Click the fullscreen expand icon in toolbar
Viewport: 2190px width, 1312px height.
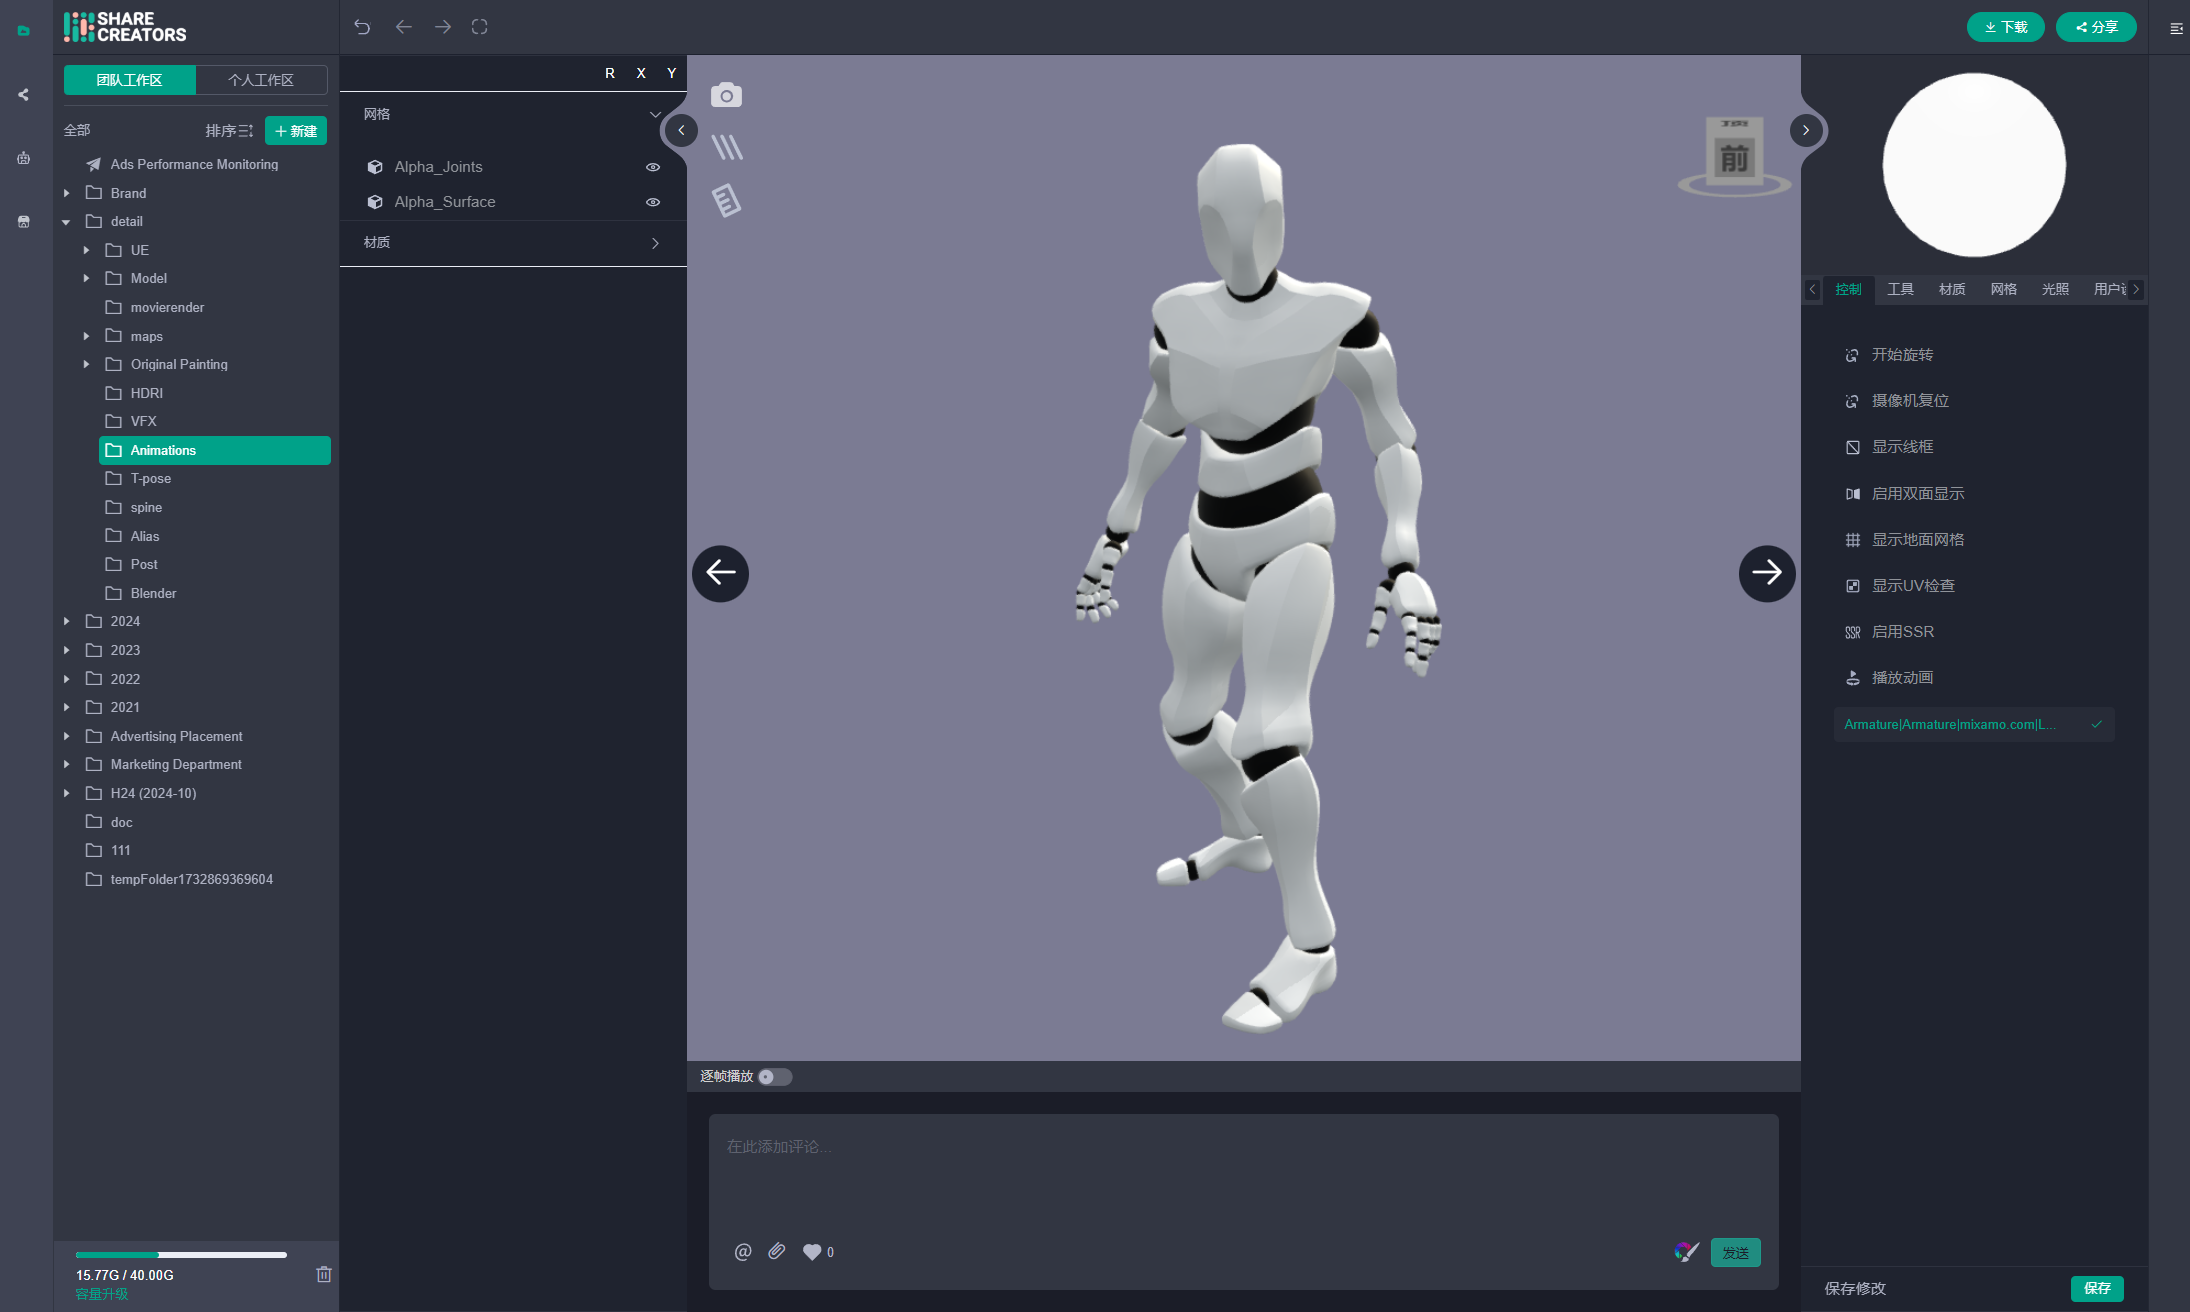pos(480,27)
